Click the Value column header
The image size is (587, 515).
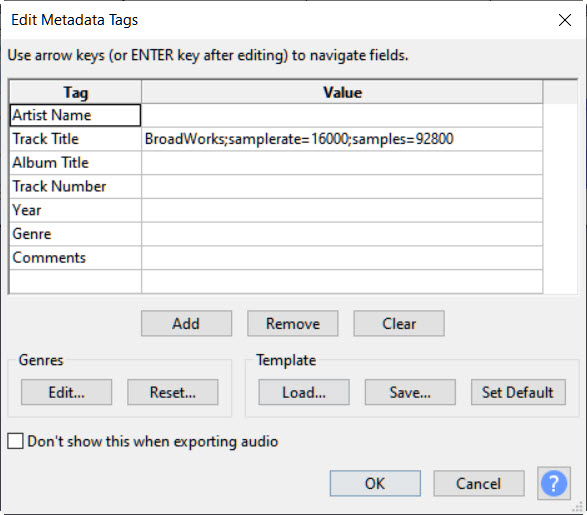click(x=342, y=92)
